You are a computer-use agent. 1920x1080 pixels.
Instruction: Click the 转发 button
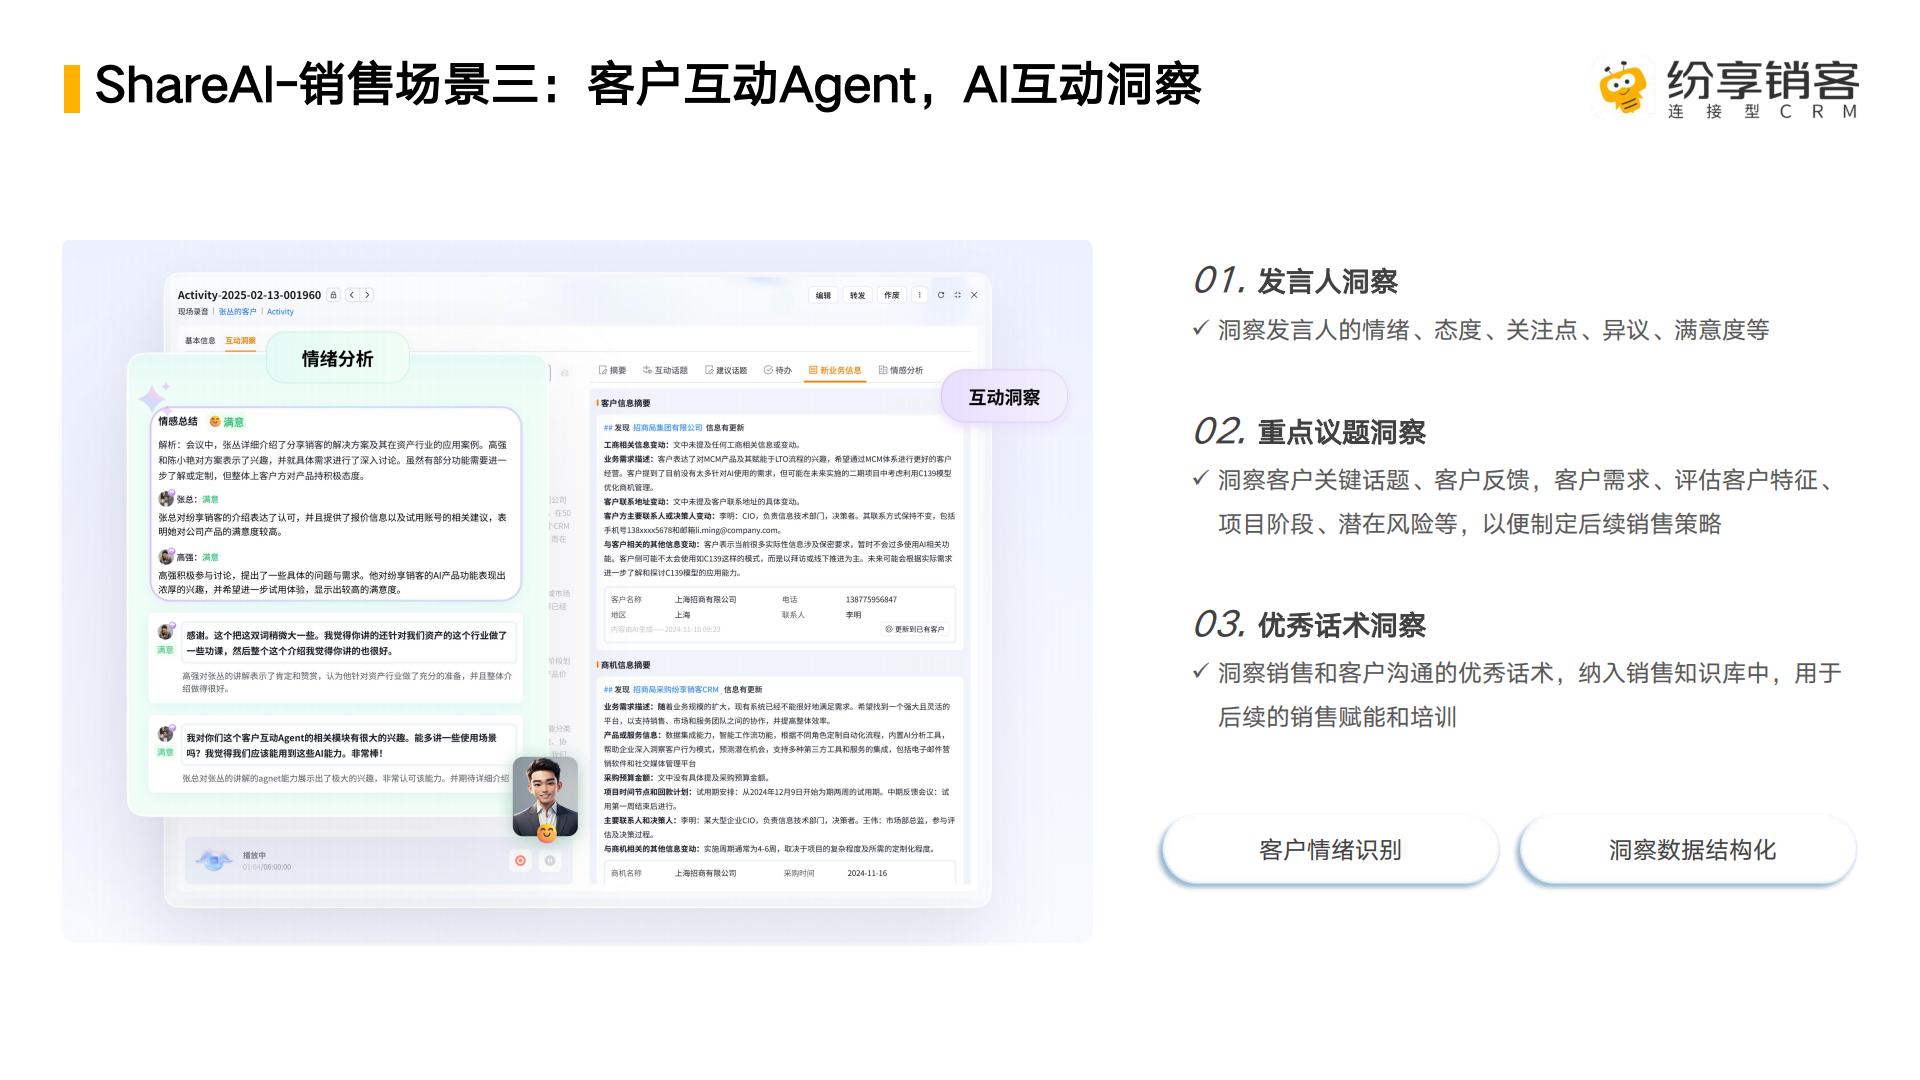[x=857, y=295]
